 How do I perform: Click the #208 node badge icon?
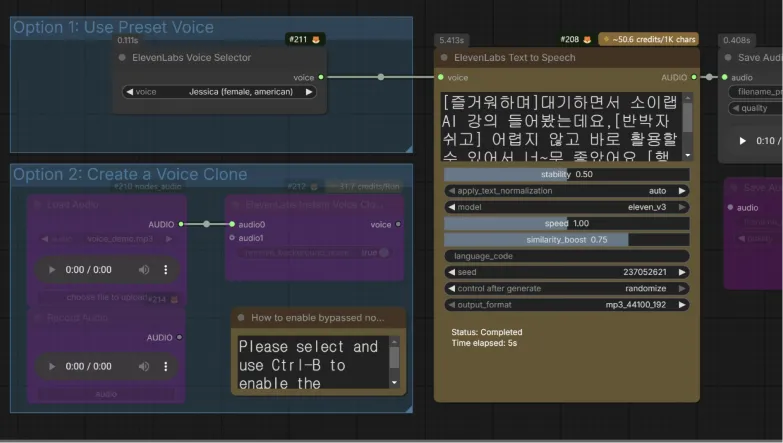[587, 39]
